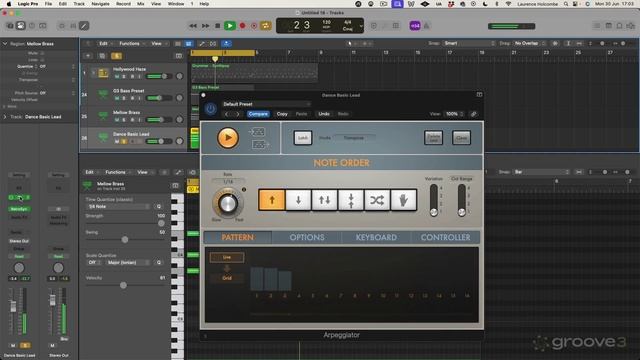Open the File menu in the menu bar
The width and height of the screenshot is (640, 360).
pos(48,4)
